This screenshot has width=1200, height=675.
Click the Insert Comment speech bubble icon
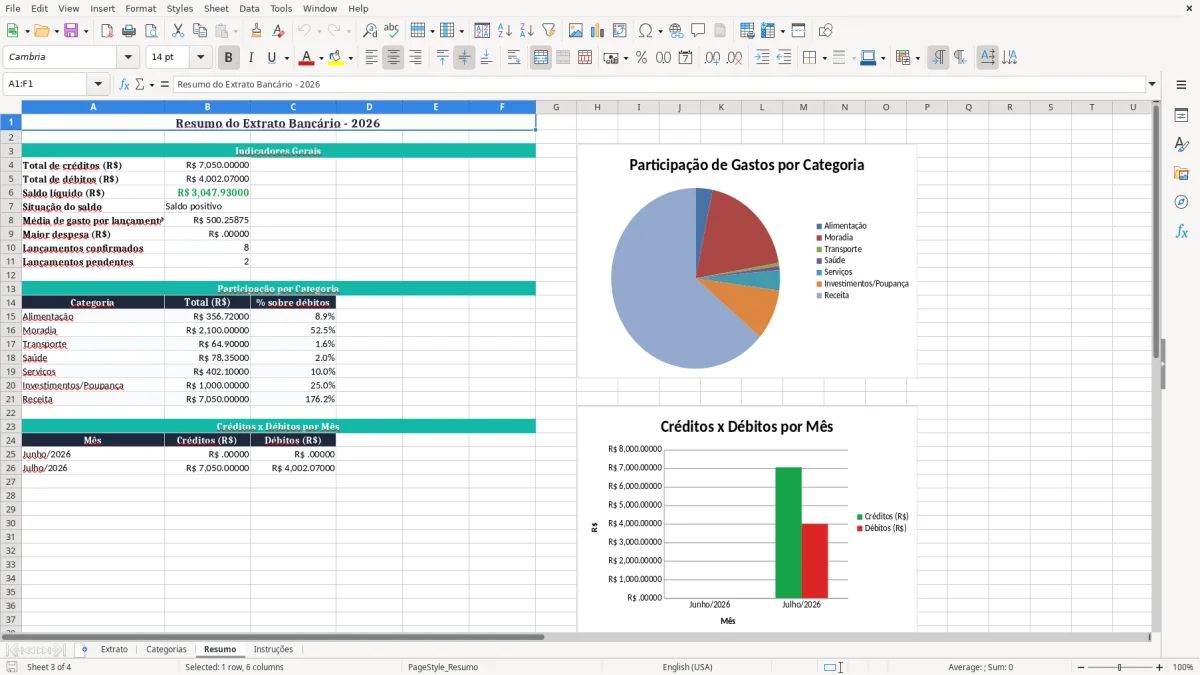click(x=698, y=31)
